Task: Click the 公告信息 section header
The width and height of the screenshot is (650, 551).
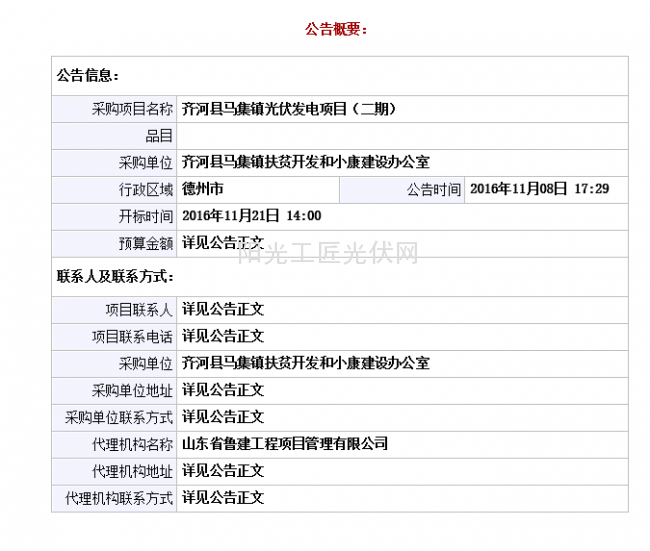Action: point(88,75)
